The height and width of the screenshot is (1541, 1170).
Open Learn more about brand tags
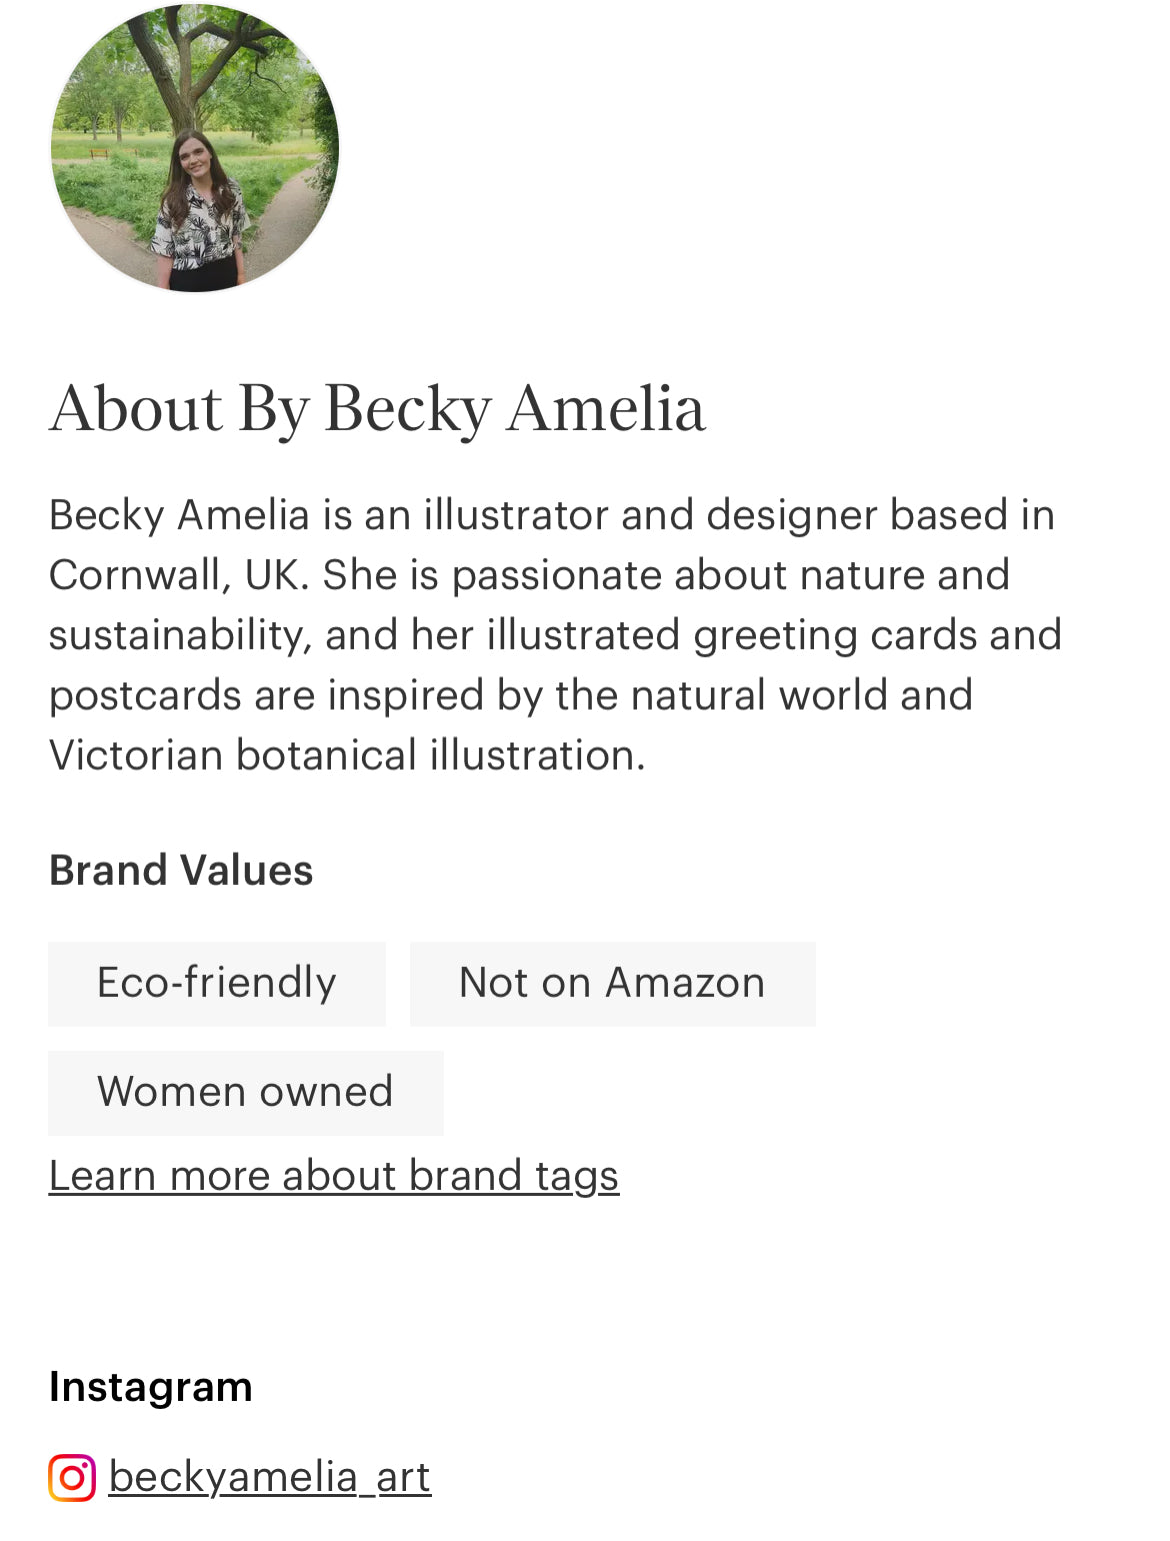334,1176
